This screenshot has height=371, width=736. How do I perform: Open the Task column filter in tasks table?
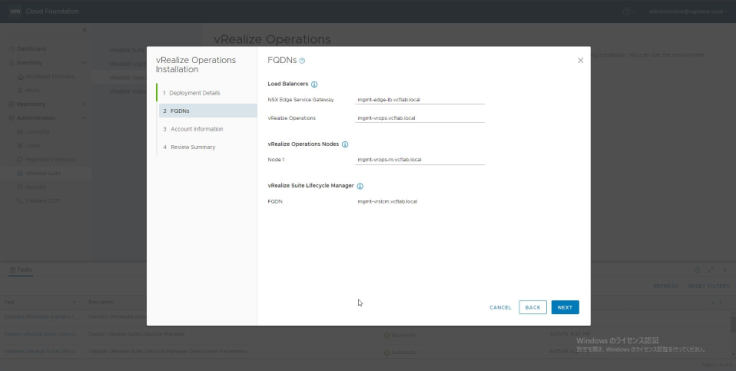tap(74, 302)
